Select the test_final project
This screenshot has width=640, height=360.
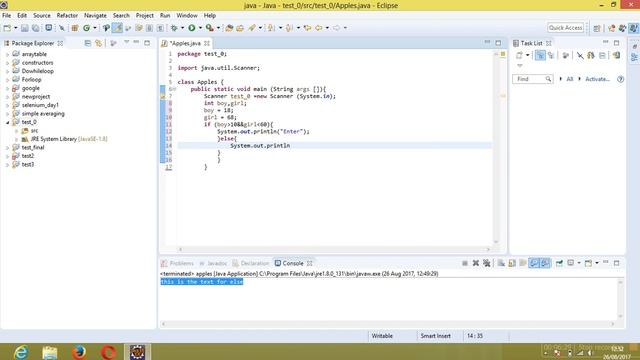[x=33, y=148]
